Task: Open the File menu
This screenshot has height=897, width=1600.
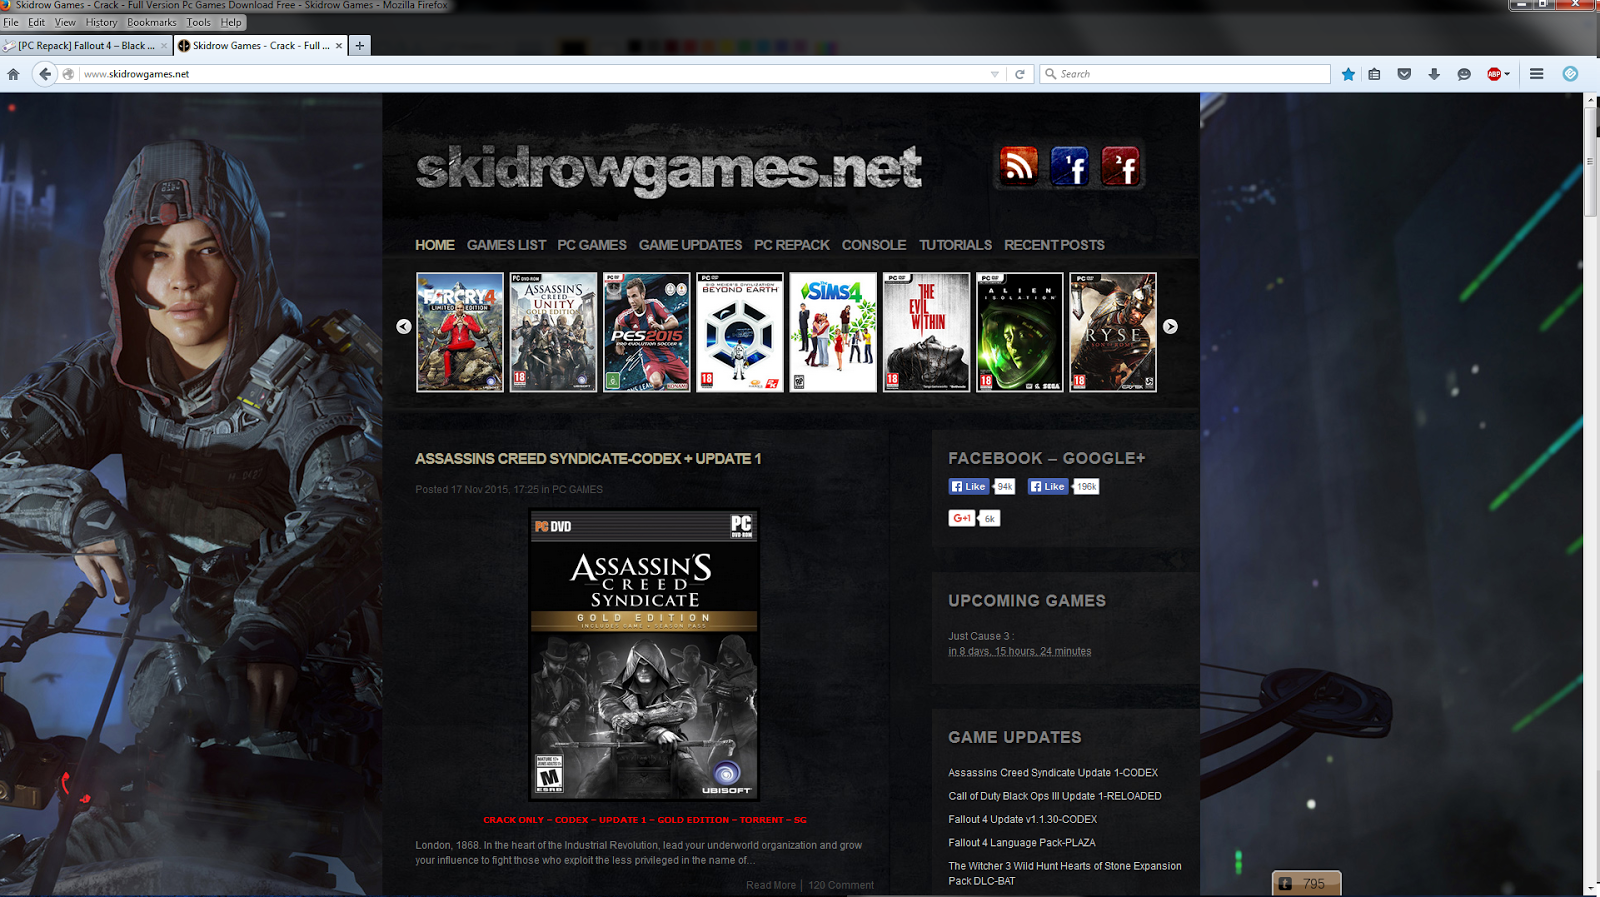Action: point(11,22)
